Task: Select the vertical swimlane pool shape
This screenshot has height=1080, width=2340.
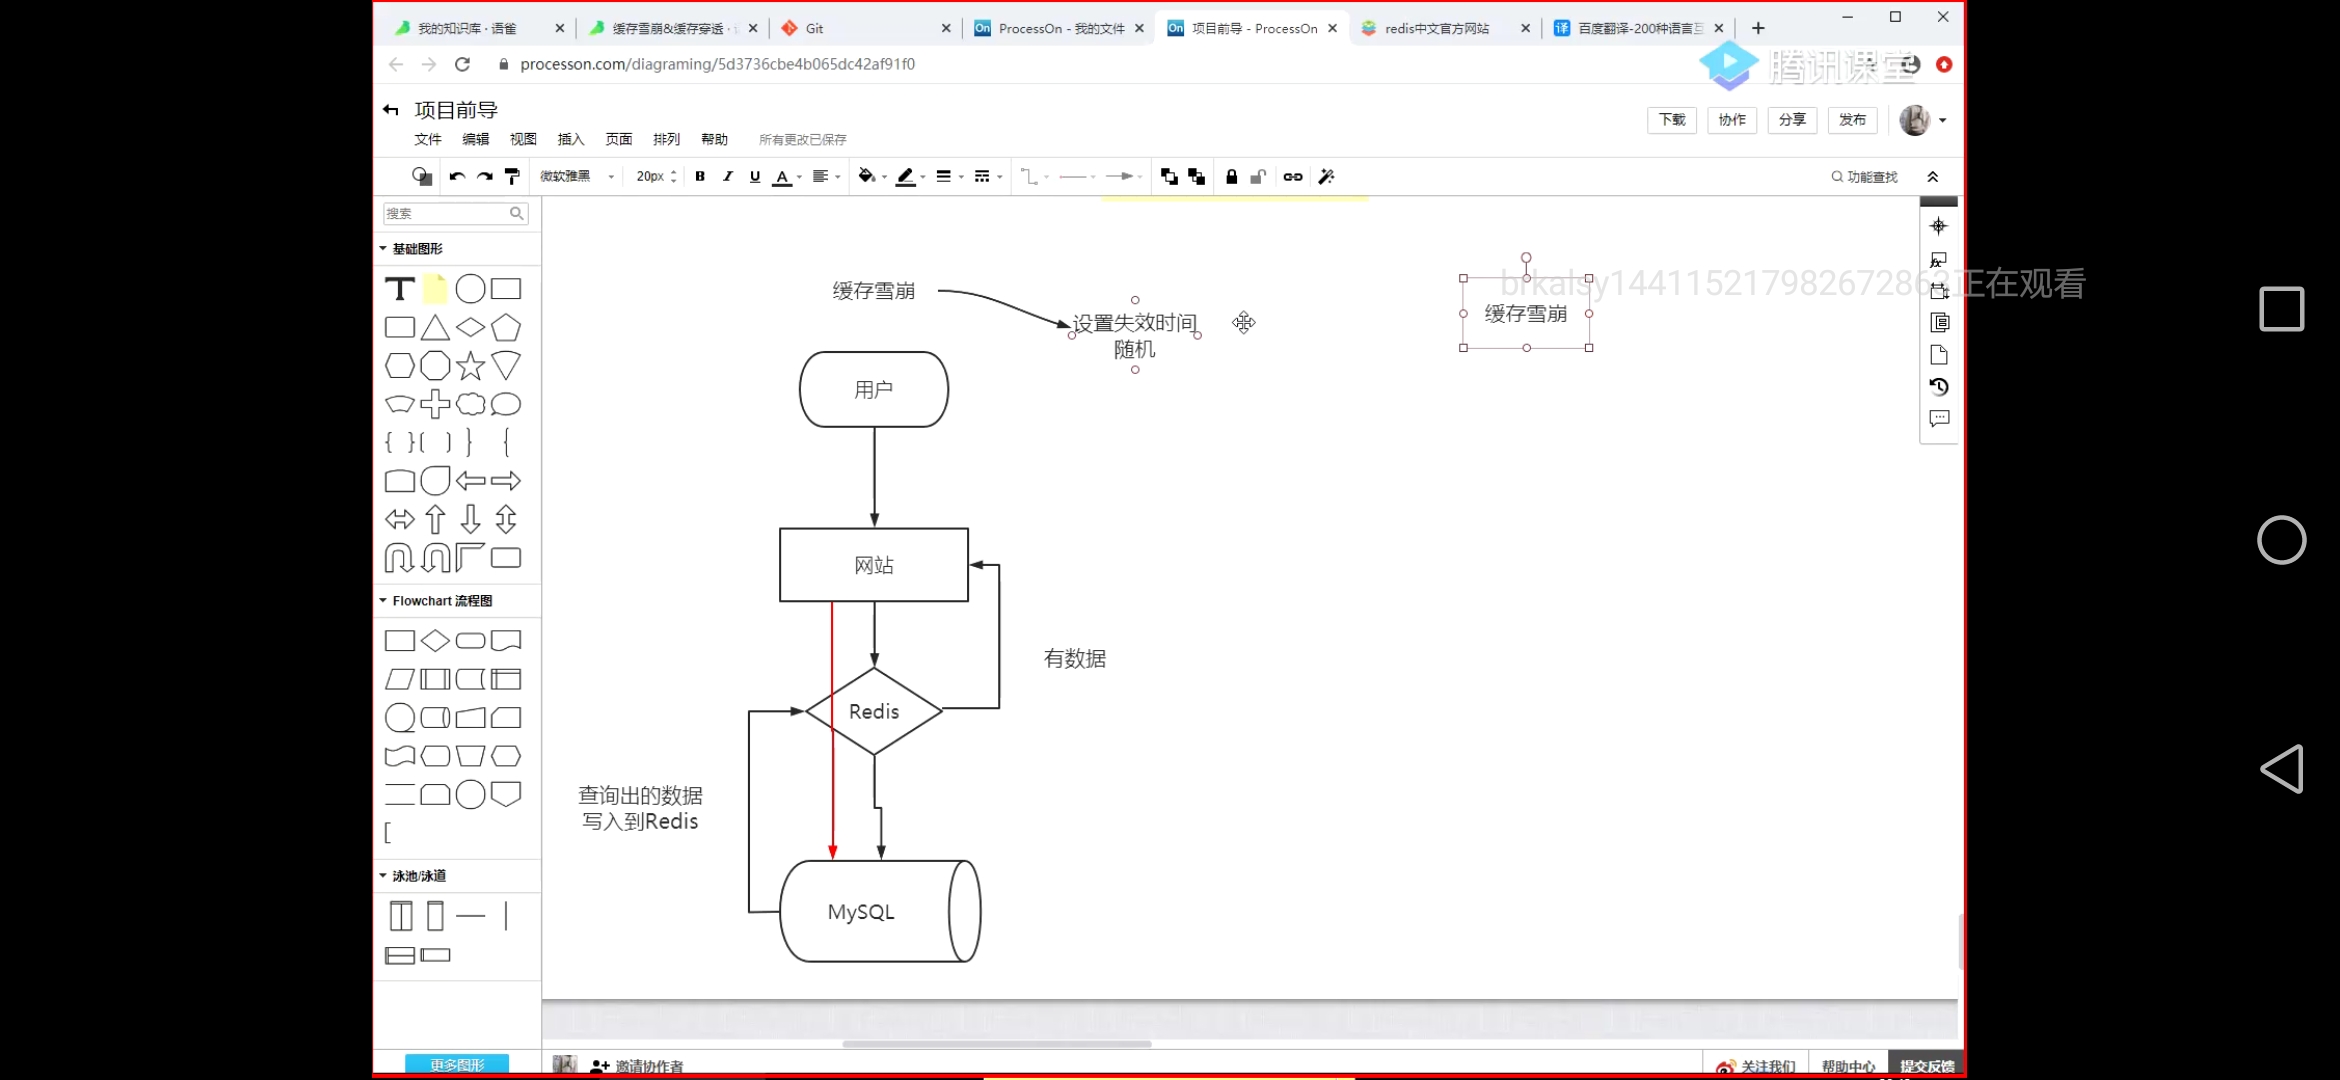Action: 401,916
